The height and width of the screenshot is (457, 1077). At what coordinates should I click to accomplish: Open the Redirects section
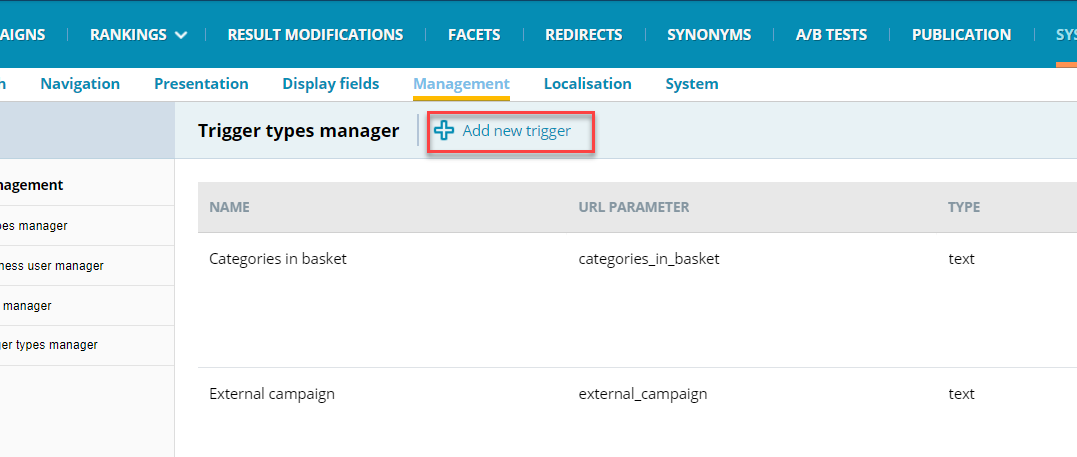[584, 34]
